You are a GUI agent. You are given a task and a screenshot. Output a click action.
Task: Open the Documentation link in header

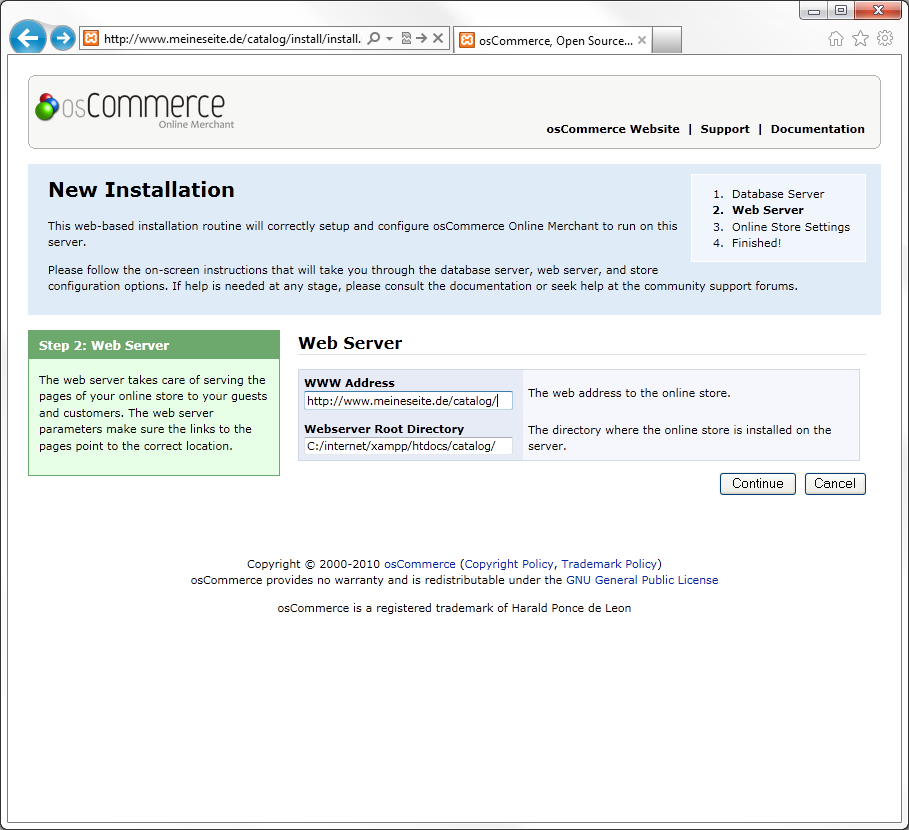pos(817,129)
